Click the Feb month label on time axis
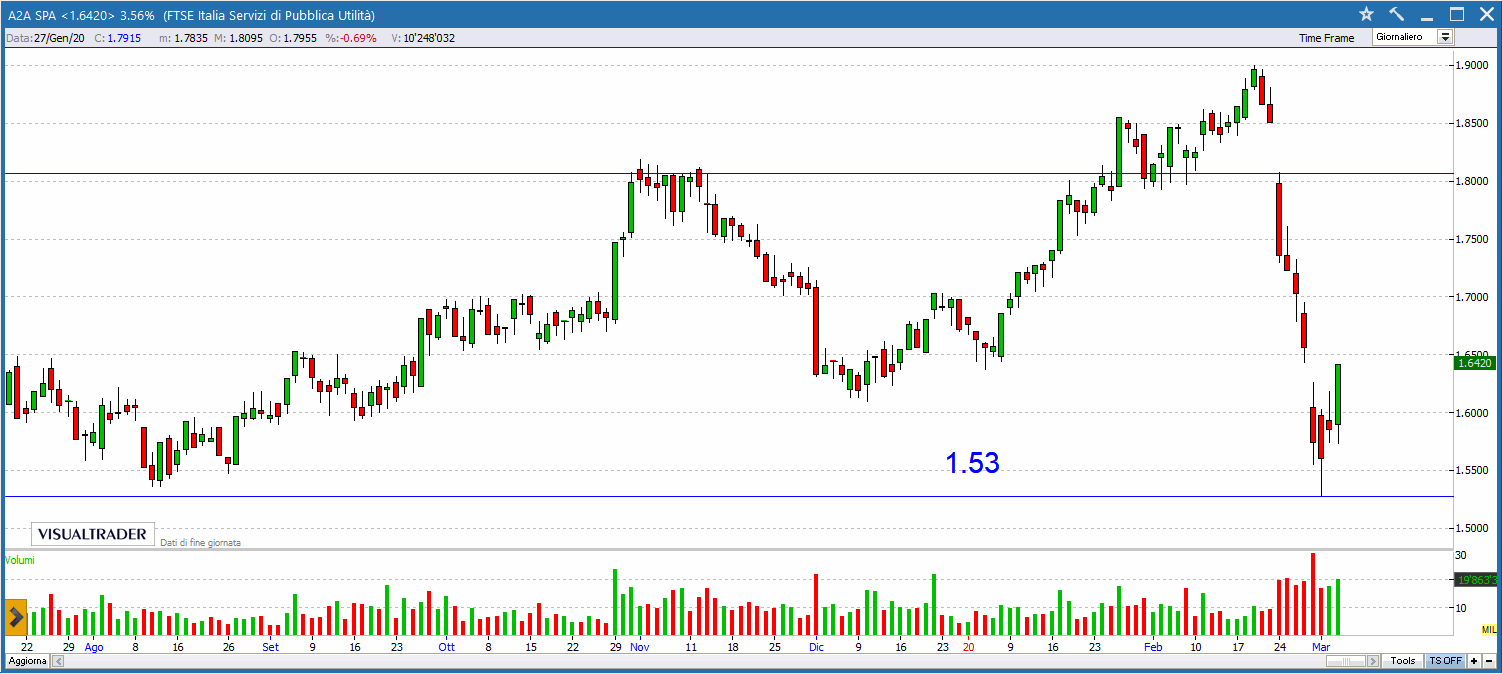The height and width of the screenshot is (674, 1502). point(1152,647)
